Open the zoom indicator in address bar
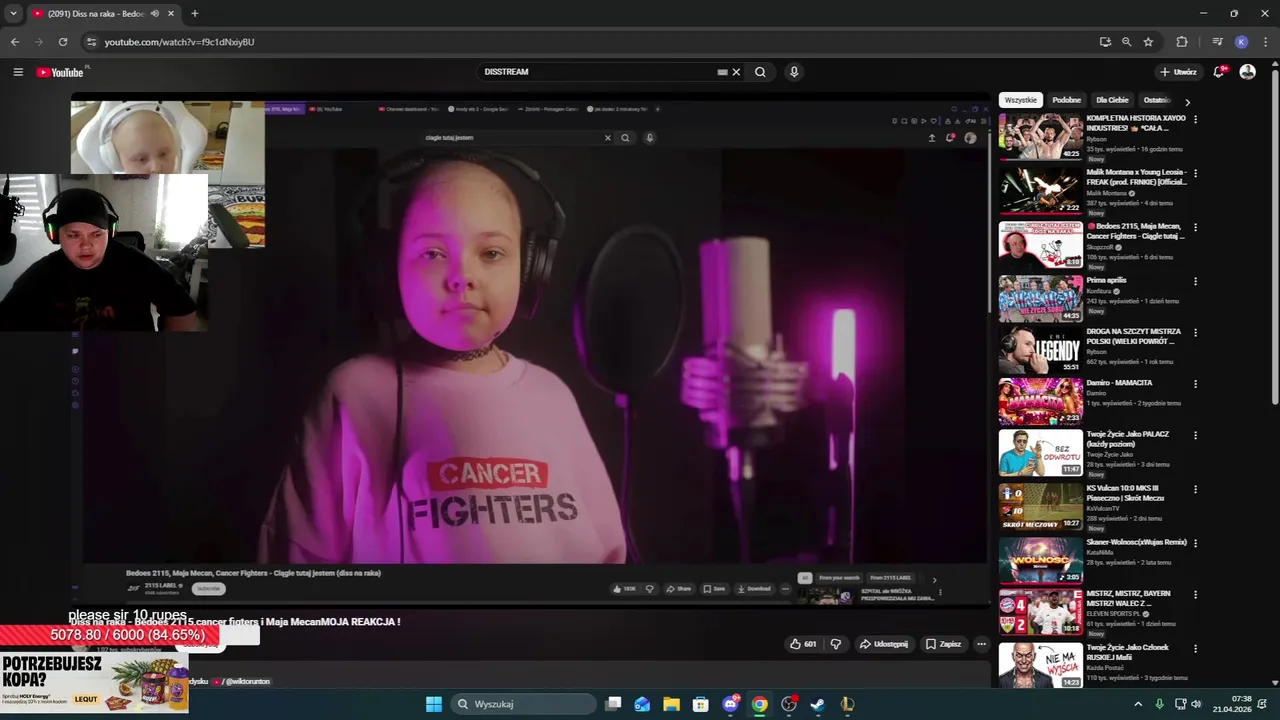Viewport: 1280px width, 720px height. [1127, 42]
